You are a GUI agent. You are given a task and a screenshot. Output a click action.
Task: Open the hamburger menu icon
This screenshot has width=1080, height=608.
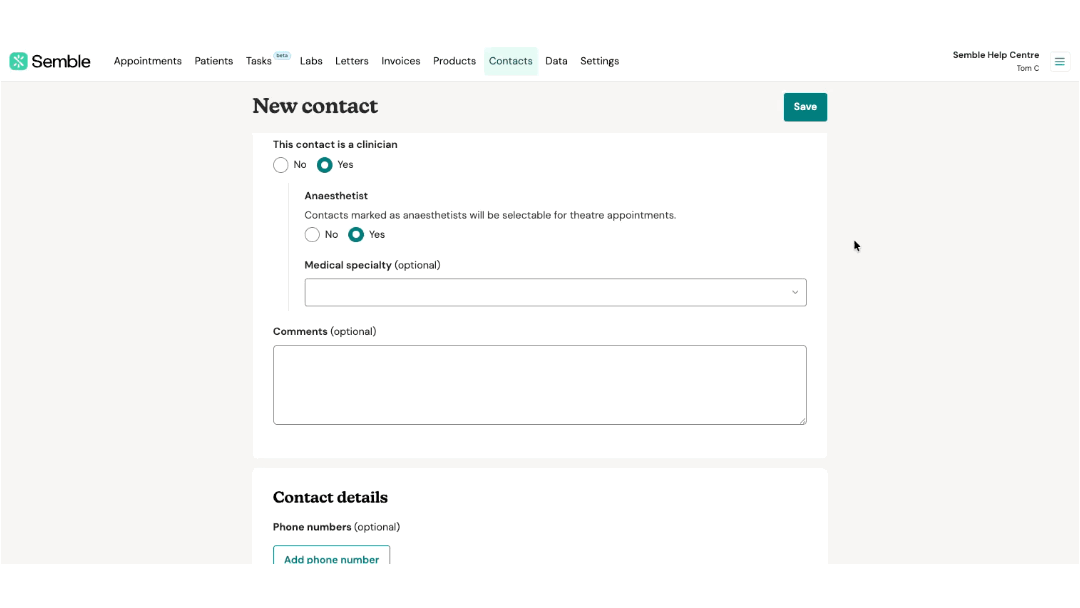tap(1060, 61)
